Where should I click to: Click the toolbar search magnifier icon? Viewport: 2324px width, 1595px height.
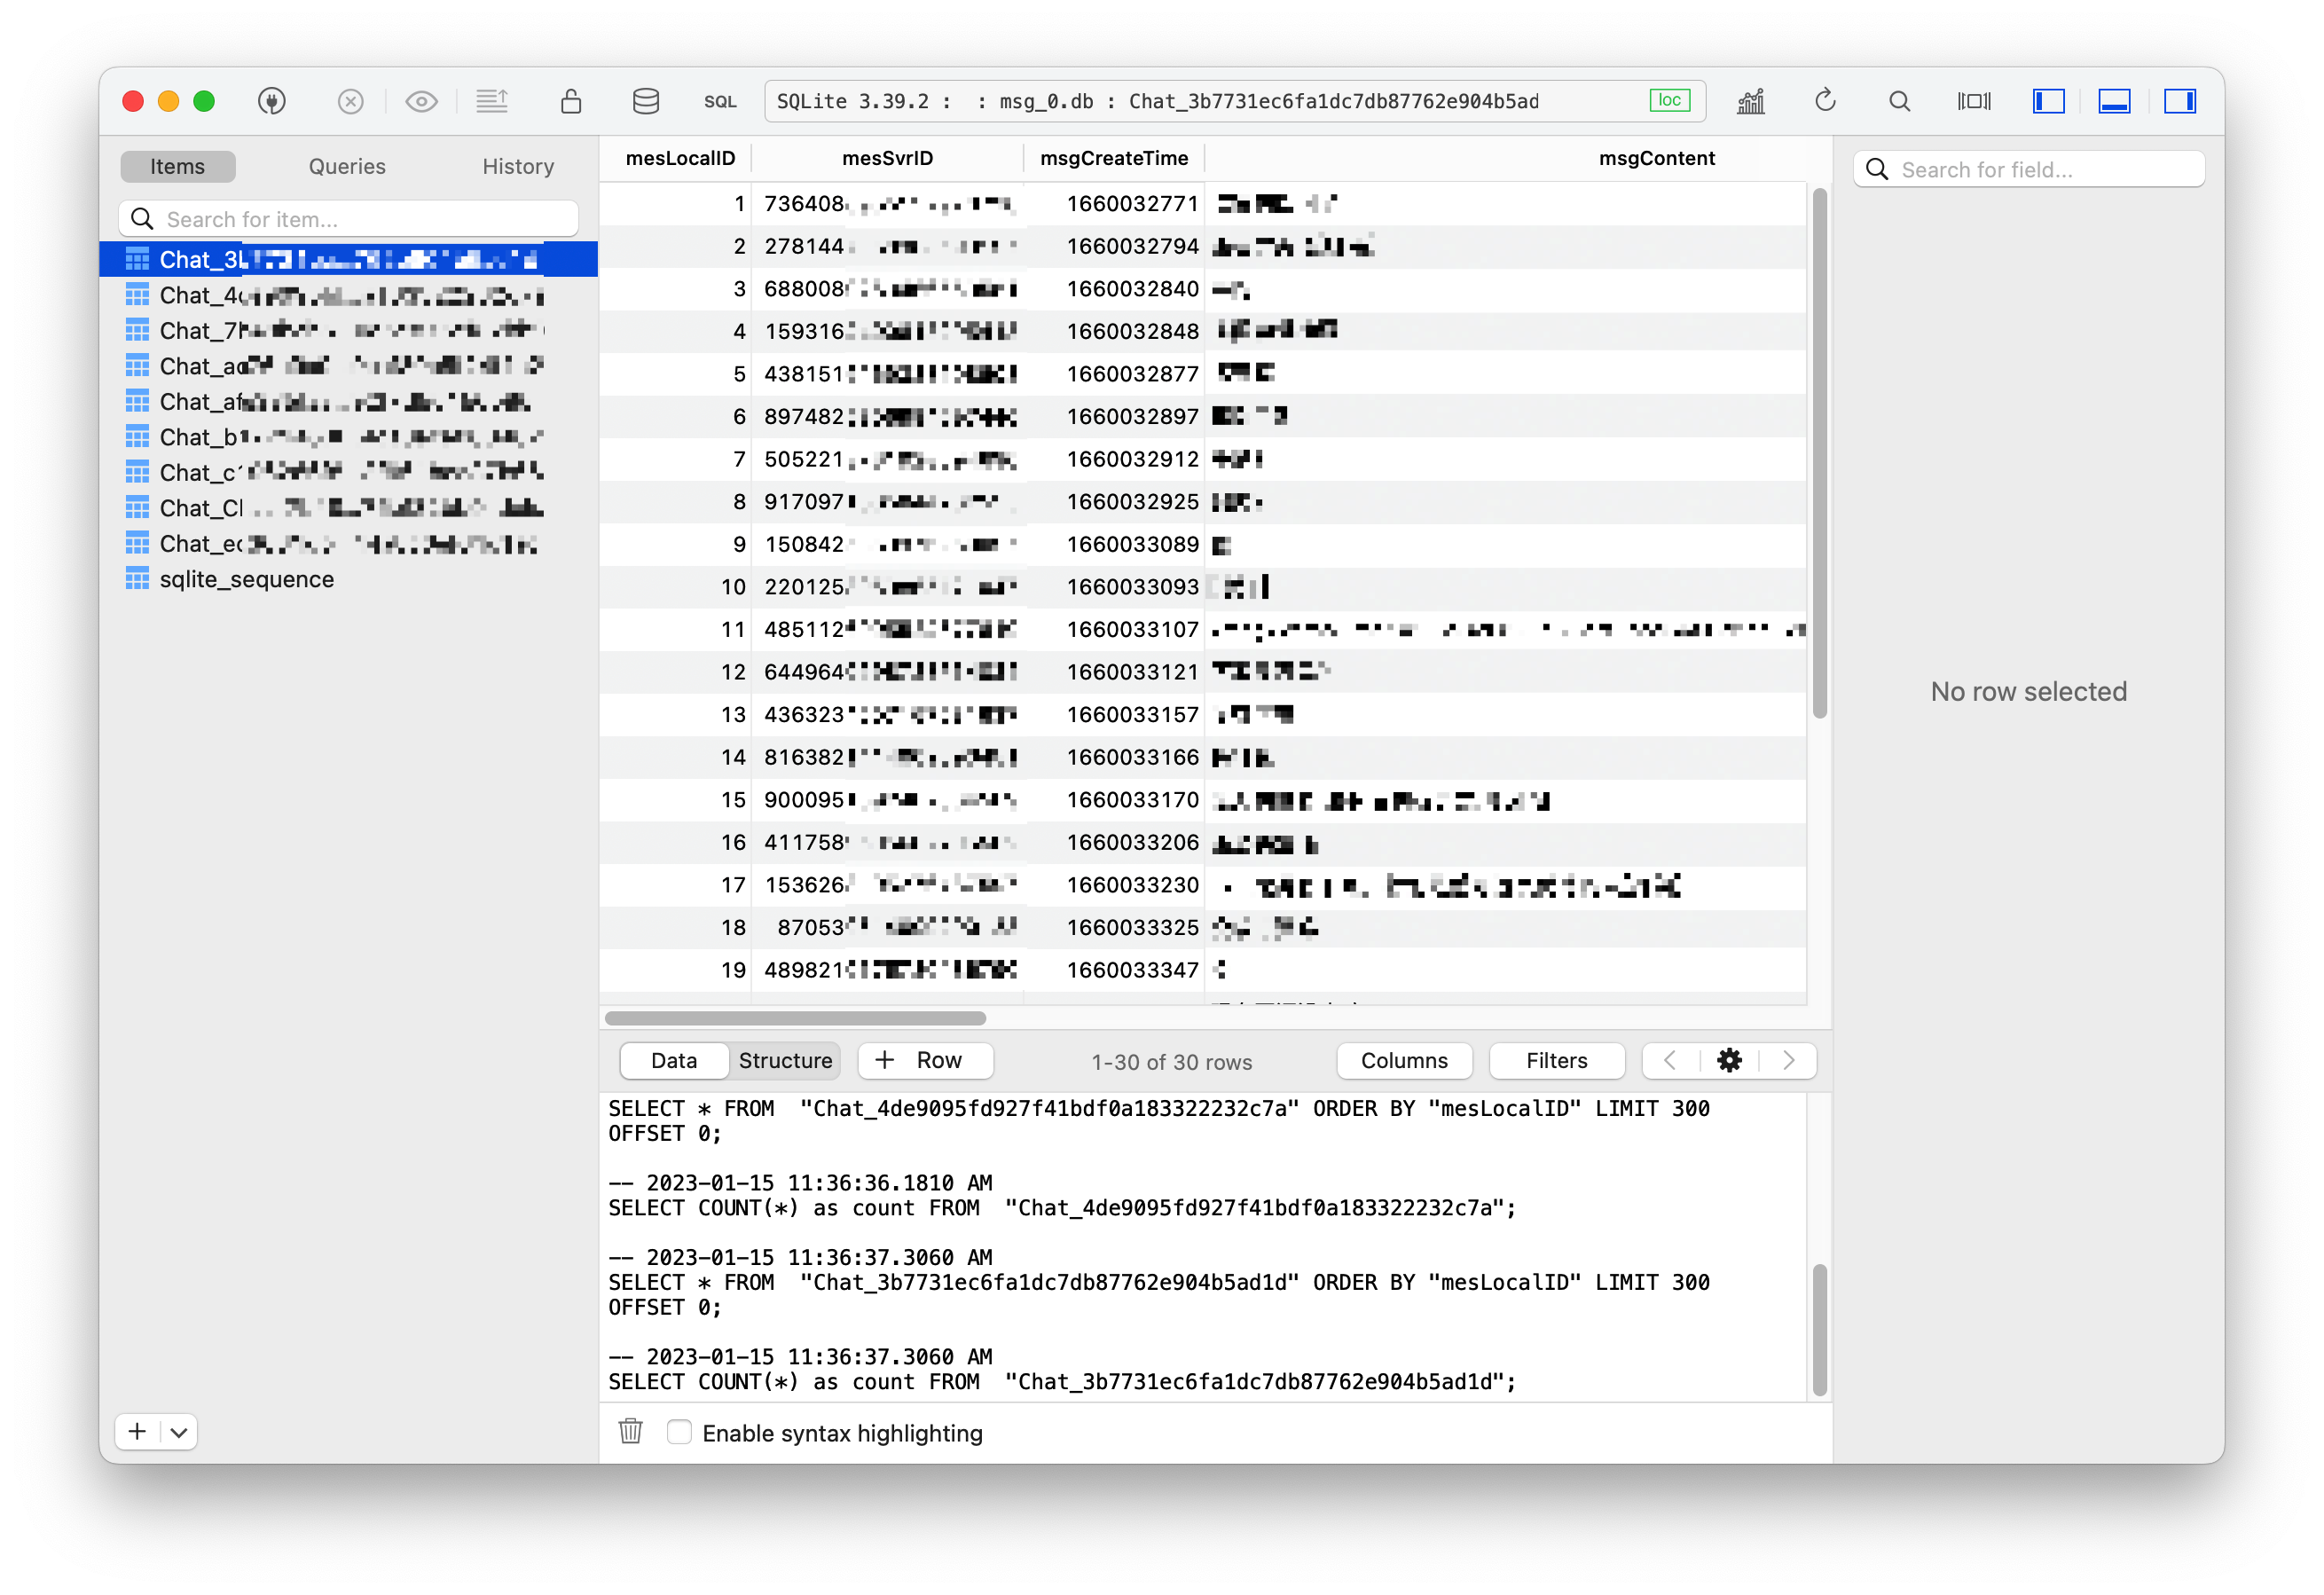click(1899, 101)
